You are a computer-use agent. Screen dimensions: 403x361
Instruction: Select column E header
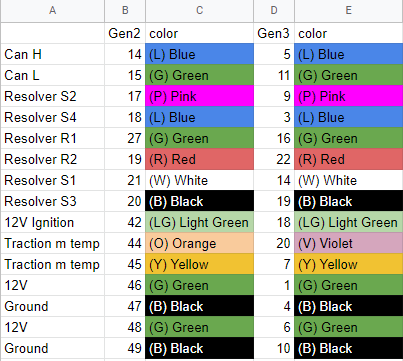click(349, 11)
